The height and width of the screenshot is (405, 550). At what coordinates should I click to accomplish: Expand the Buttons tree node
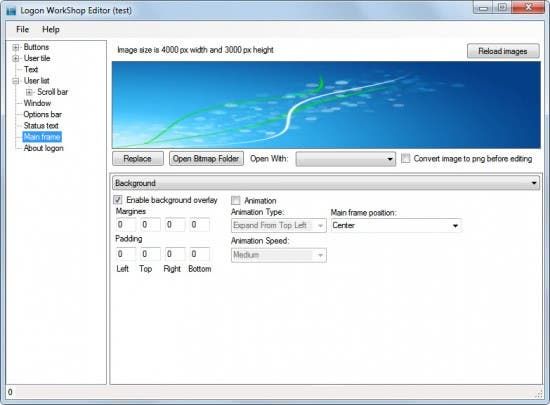coord(16,47)
